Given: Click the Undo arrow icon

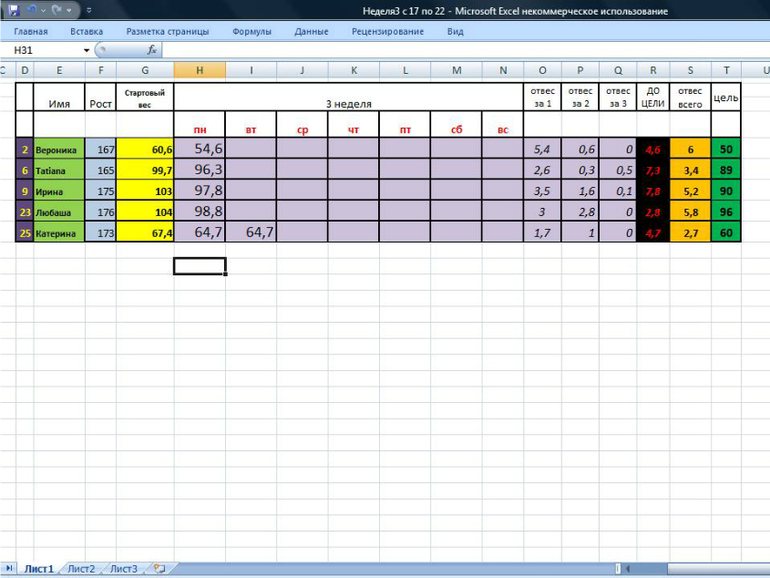Looking at the screenshot, I should pyautogui.click(x=32, y=11).
